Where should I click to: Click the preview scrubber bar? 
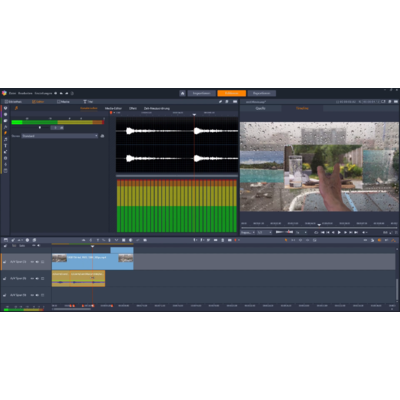click(319, 228)
